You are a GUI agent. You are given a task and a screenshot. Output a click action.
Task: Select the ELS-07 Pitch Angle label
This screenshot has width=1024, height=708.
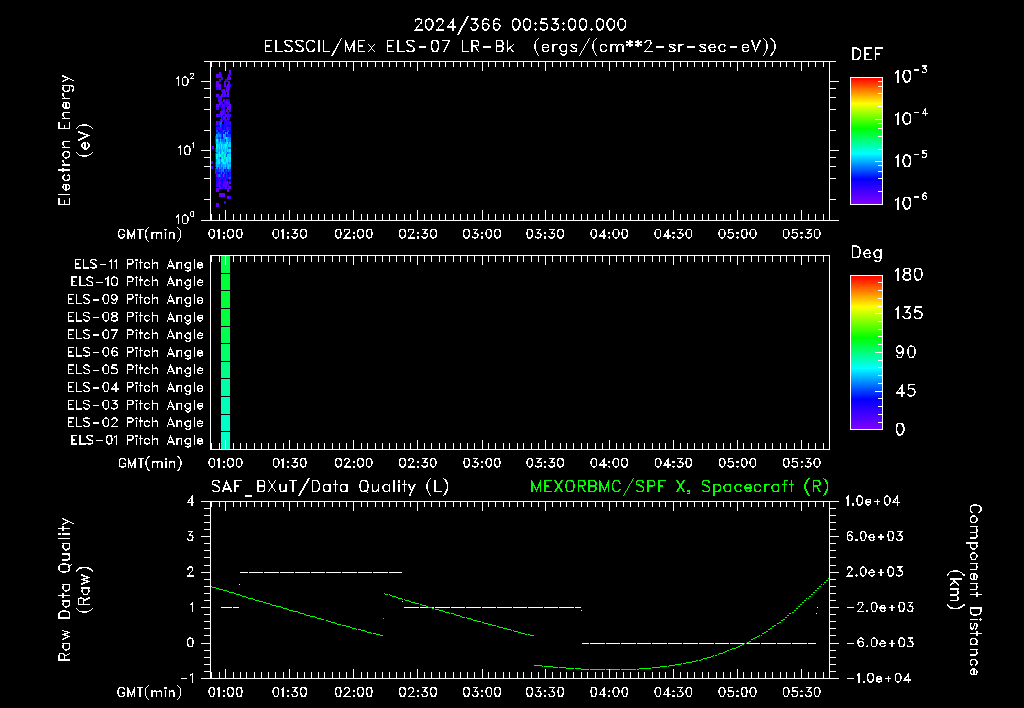tap(135, 334)
